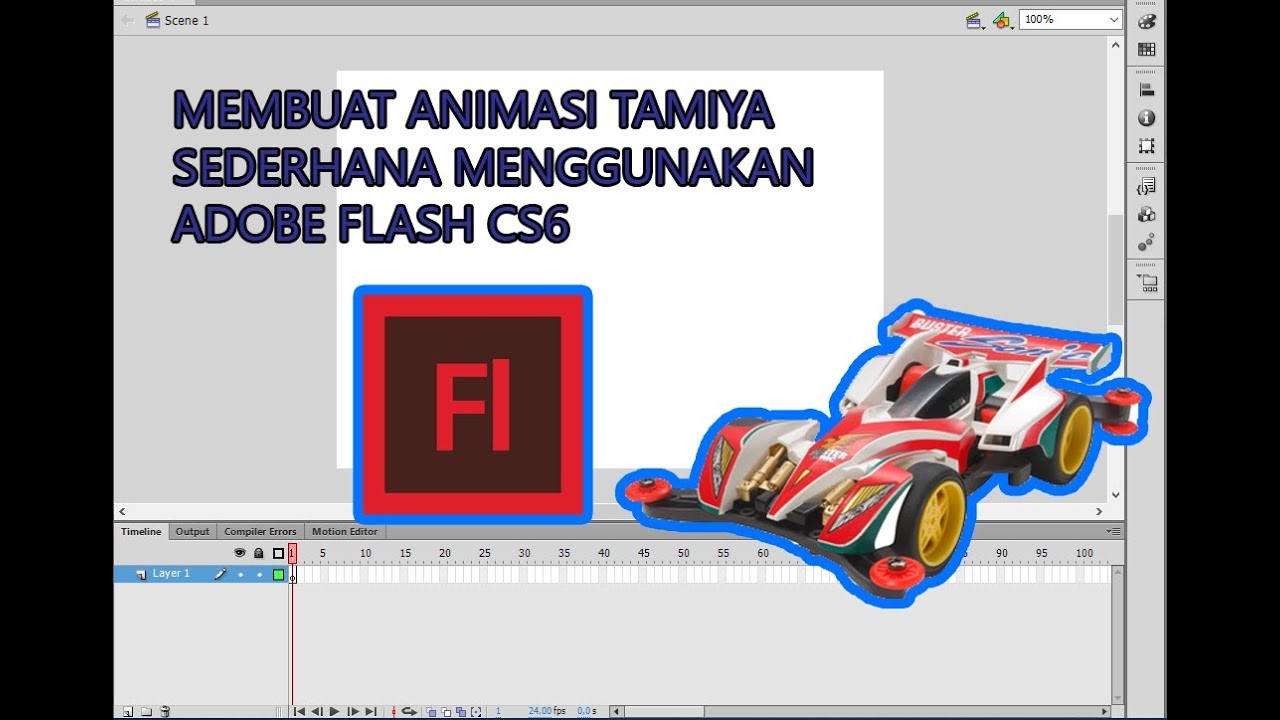Click the timeline horizontal scrollbar left arrow
The height and width of the screenshot is (720, 1280).
pyautogui.click(x=616, y=712)
